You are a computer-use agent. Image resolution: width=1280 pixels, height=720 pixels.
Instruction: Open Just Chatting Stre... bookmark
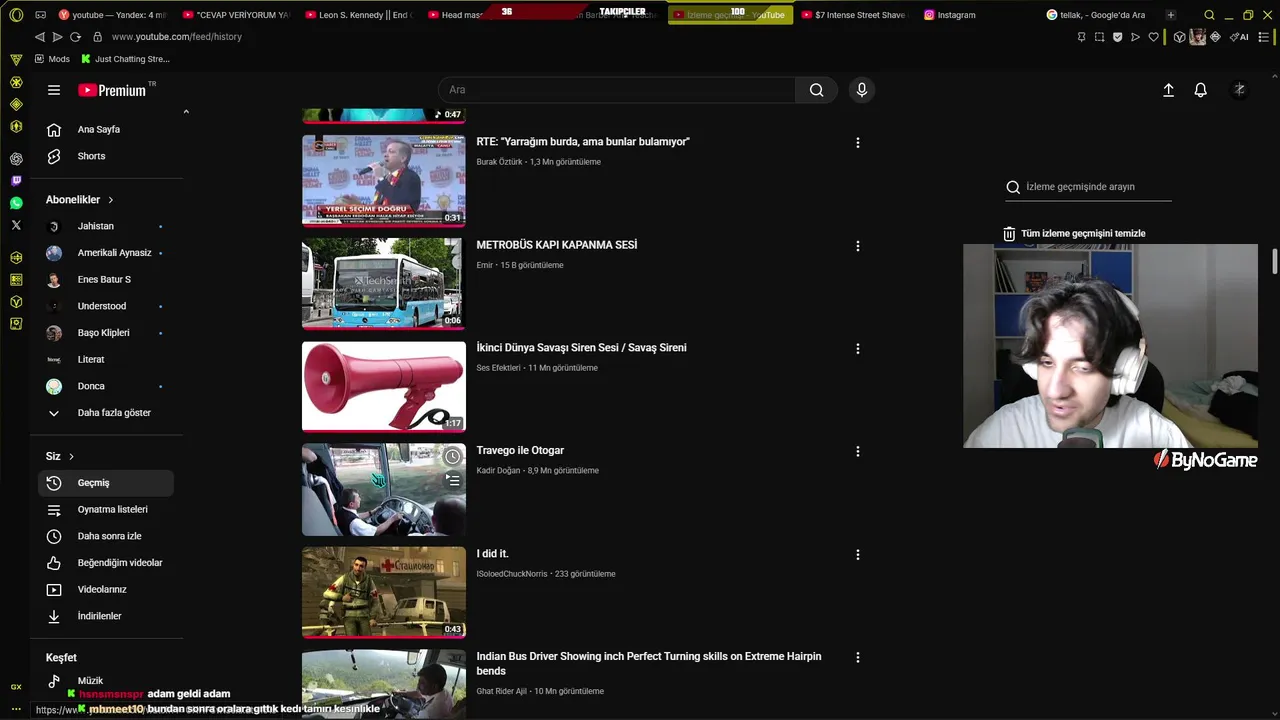point(125,59)
